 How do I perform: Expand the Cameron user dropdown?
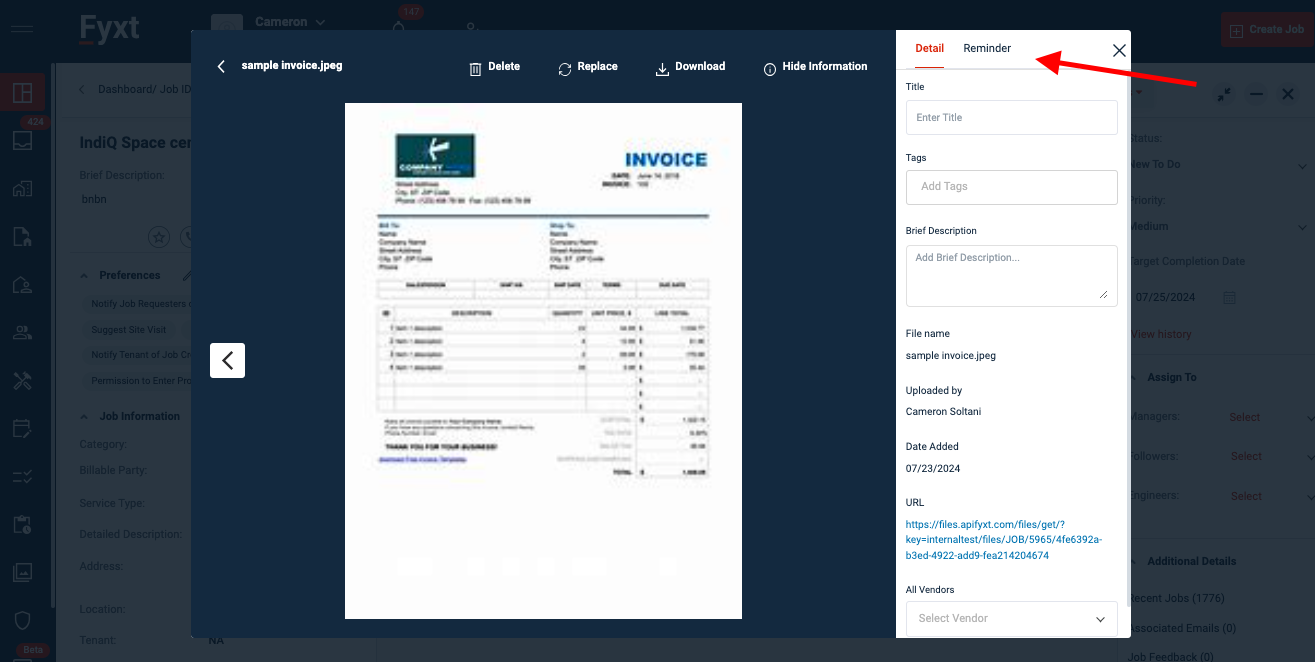(x=290, y=22)
